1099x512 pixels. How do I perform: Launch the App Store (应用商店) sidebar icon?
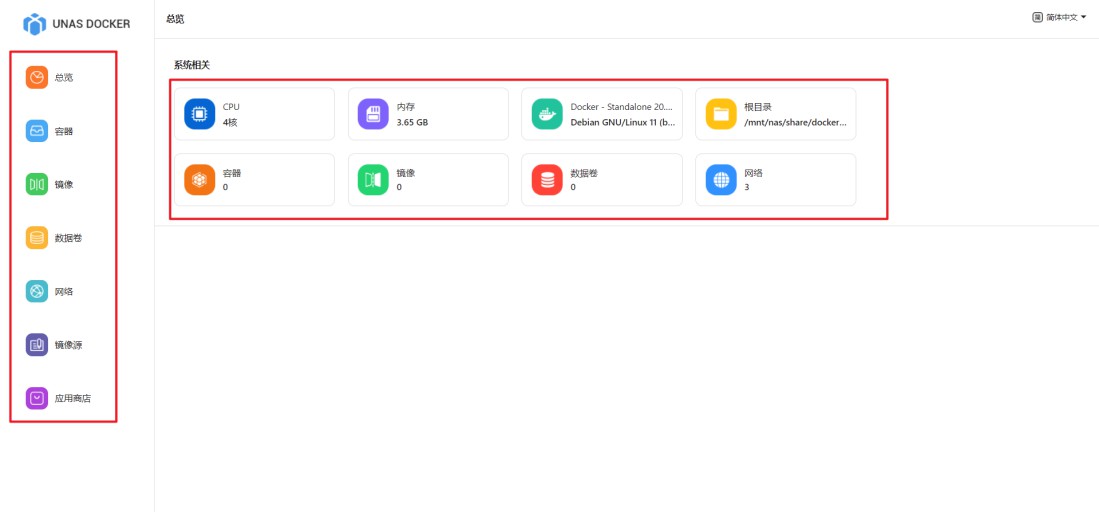[37, 398]
